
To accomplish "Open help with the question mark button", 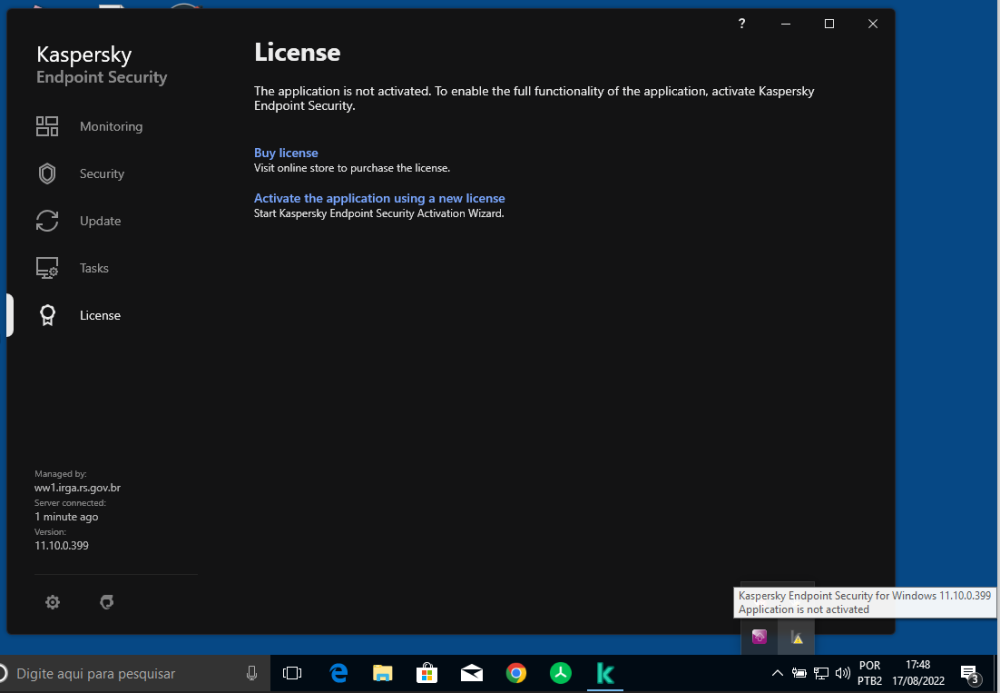I will click(741, 23).
